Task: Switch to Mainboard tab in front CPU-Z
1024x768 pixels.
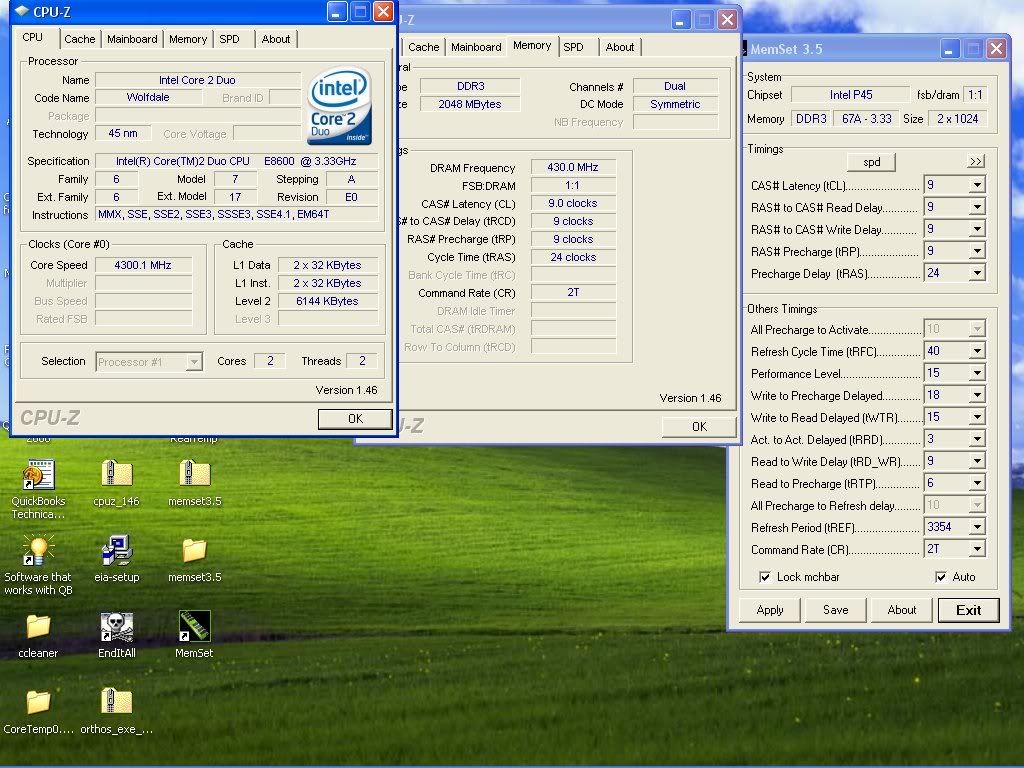Action: point(132,39)
